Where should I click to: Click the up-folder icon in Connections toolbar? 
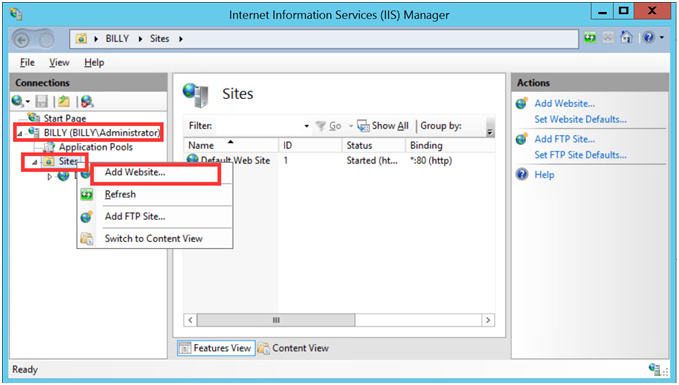(64, 101)
